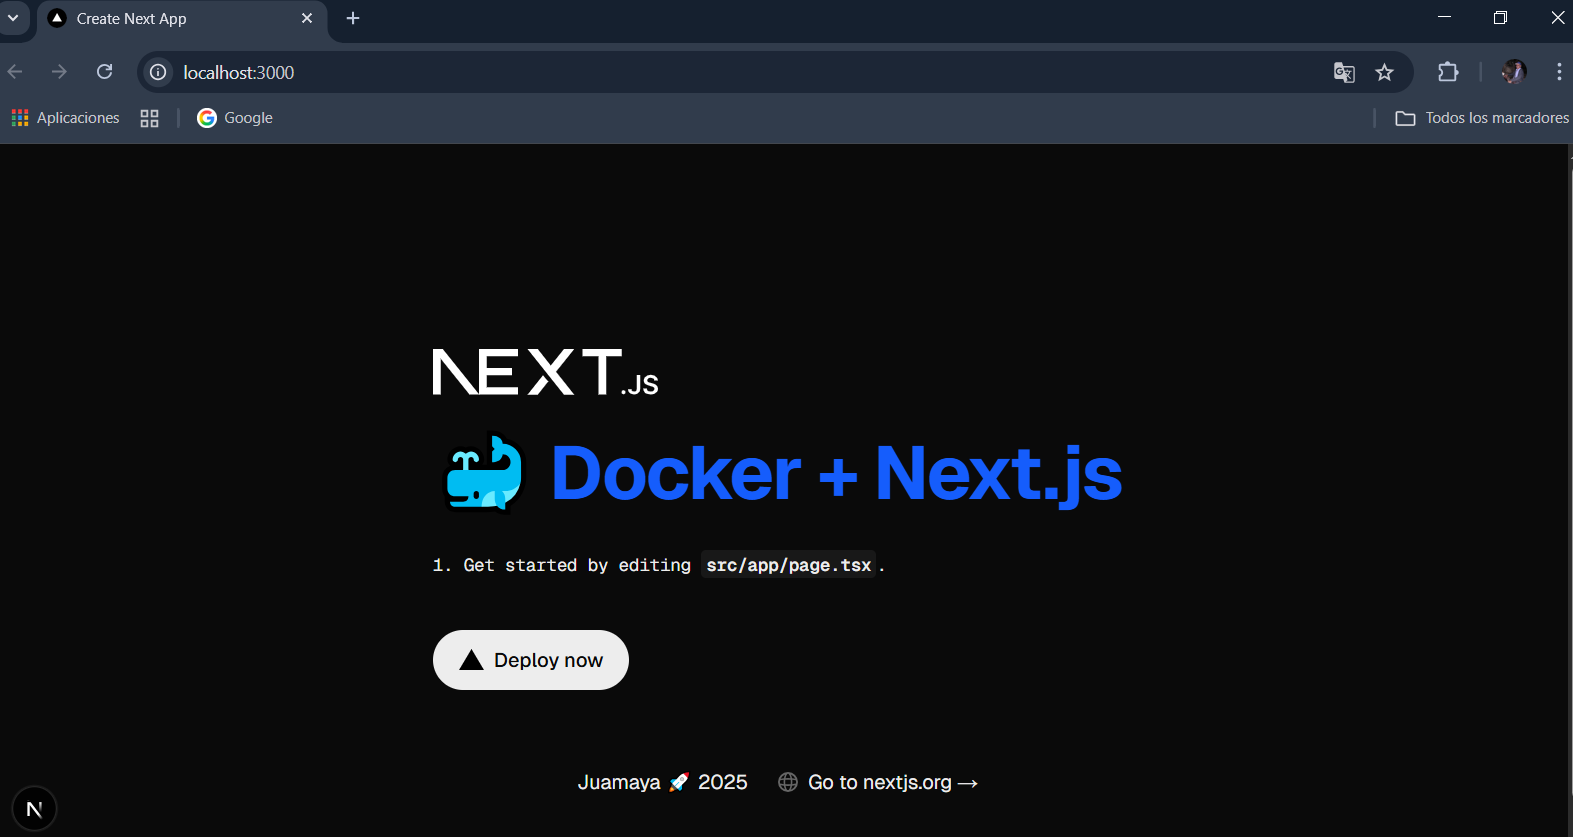
Task: Click the Next.js logo image
Action: click(x=545, y=372)
